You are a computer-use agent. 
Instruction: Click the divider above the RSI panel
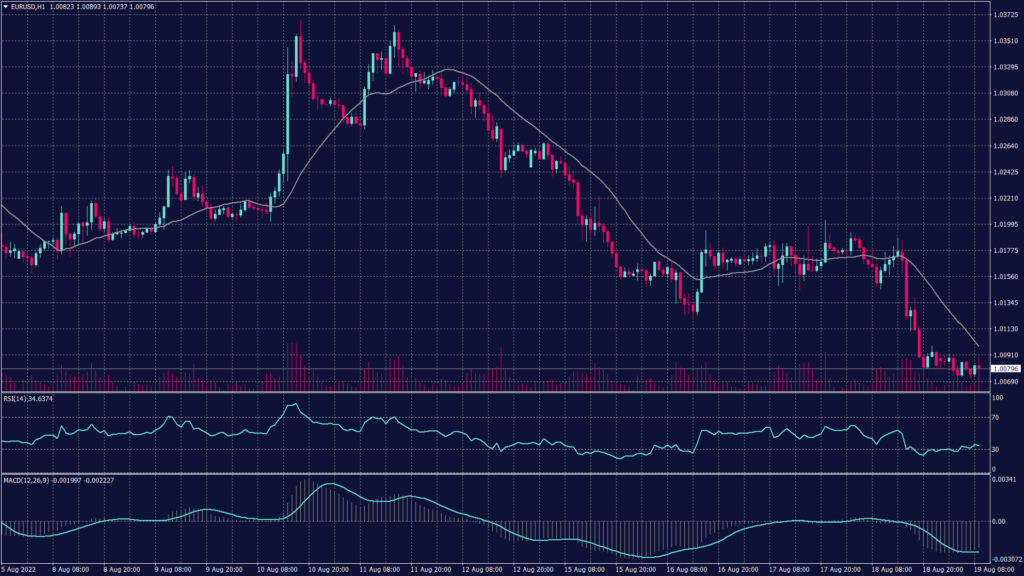[x=500, y=392]
